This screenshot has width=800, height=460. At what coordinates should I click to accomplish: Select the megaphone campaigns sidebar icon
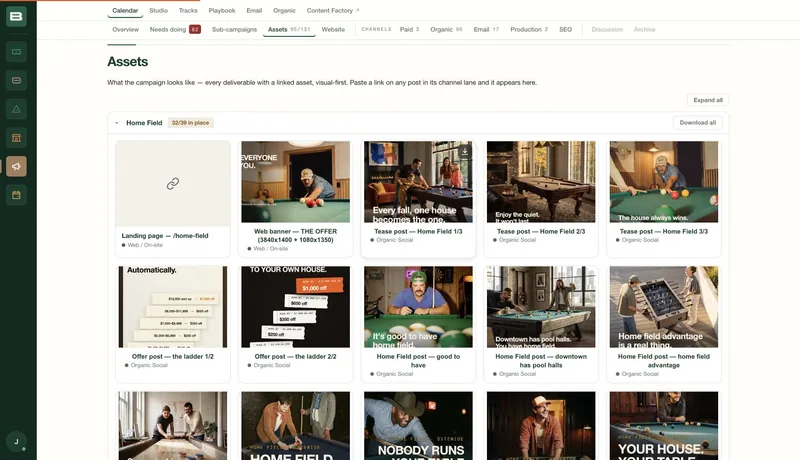16,166
